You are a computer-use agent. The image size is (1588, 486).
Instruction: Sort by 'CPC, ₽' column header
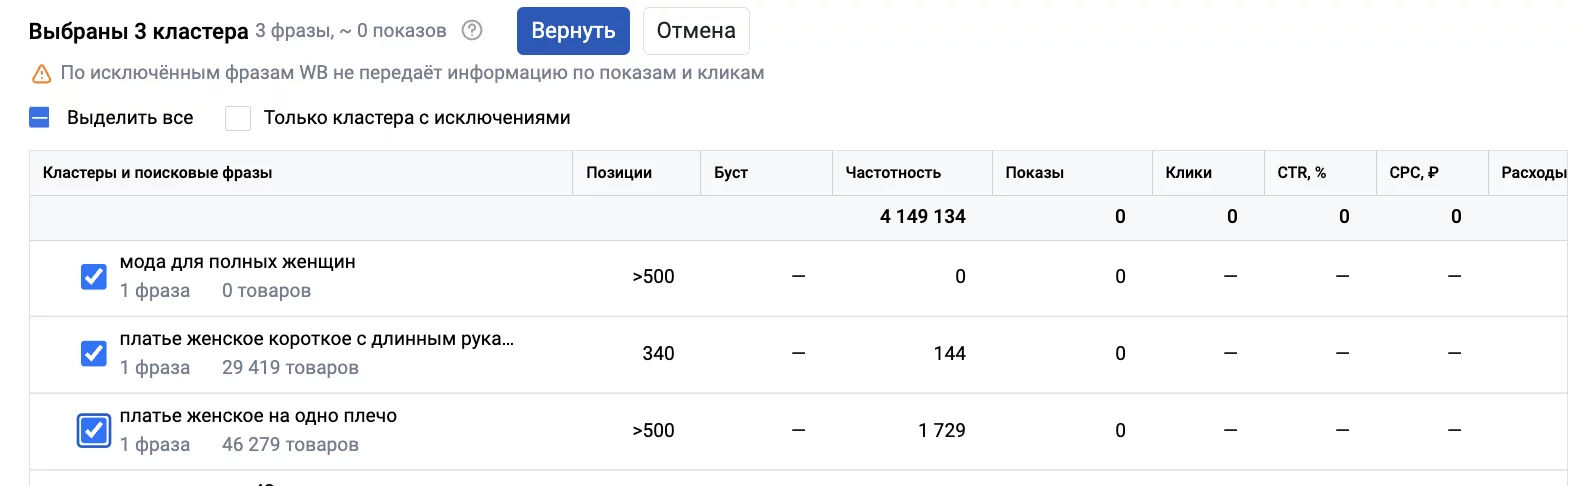point(1414,173)
